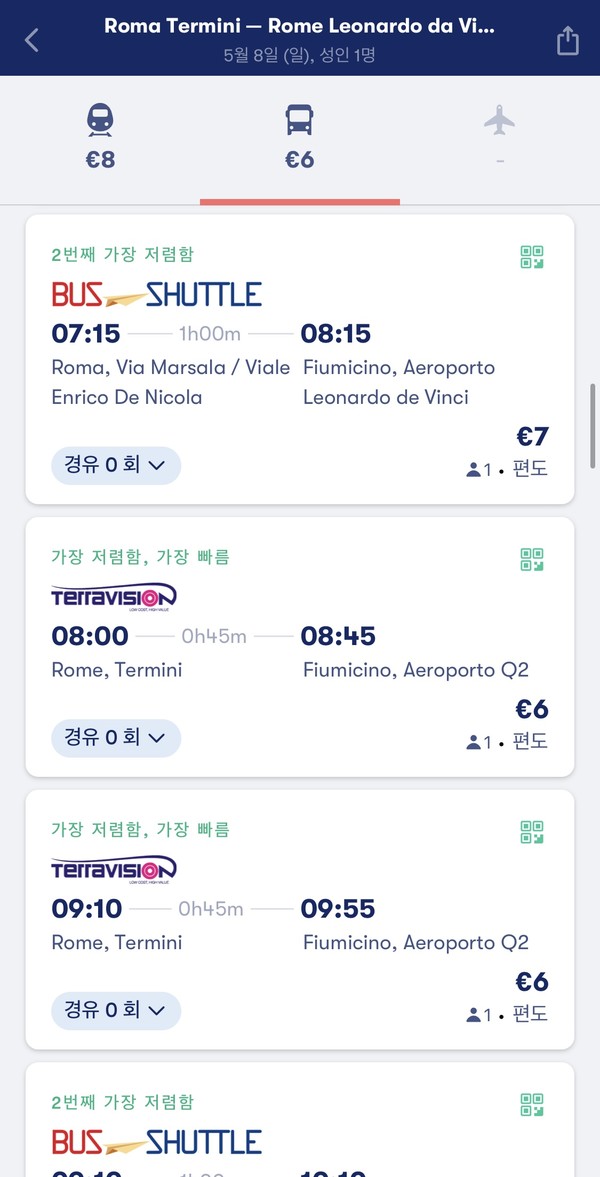
Task: Tap Bus Shuttle logo on 07:15 card
Action: (157, 294)
